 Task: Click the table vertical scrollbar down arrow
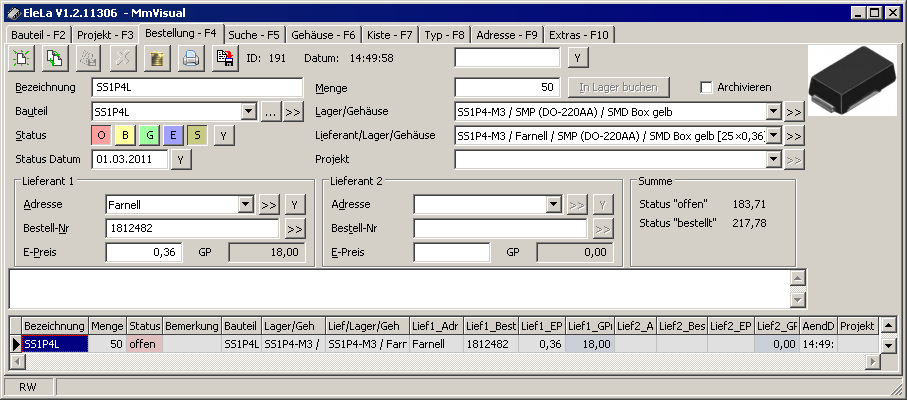pos(888,345)
